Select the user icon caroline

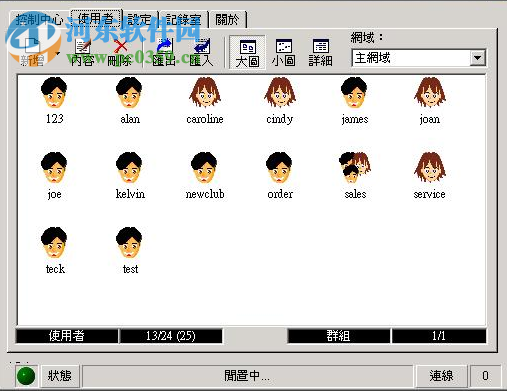pyautogui.click(x=205, y=93)
